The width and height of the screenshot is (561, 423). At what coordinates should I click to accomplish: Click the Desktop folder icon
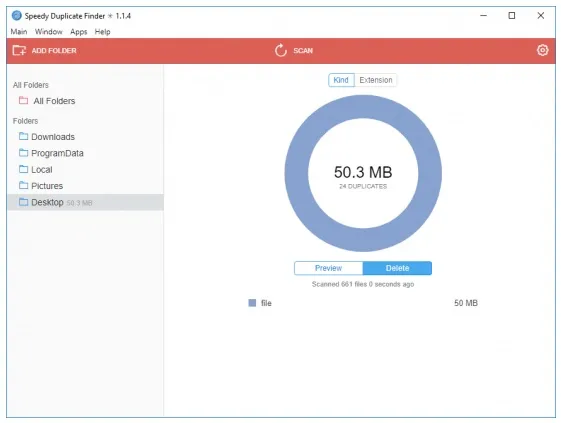23,202
